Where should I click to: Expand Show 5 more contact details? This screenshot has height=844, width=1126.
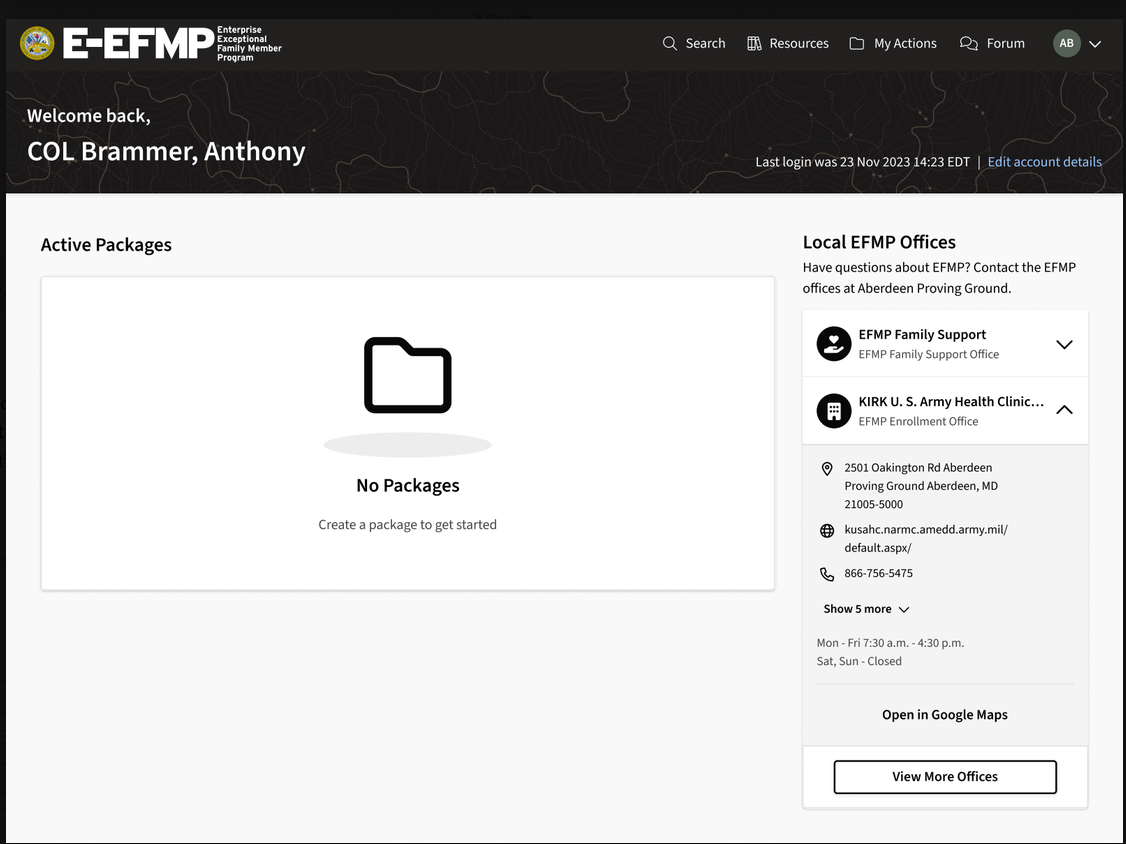pos(866,609)
